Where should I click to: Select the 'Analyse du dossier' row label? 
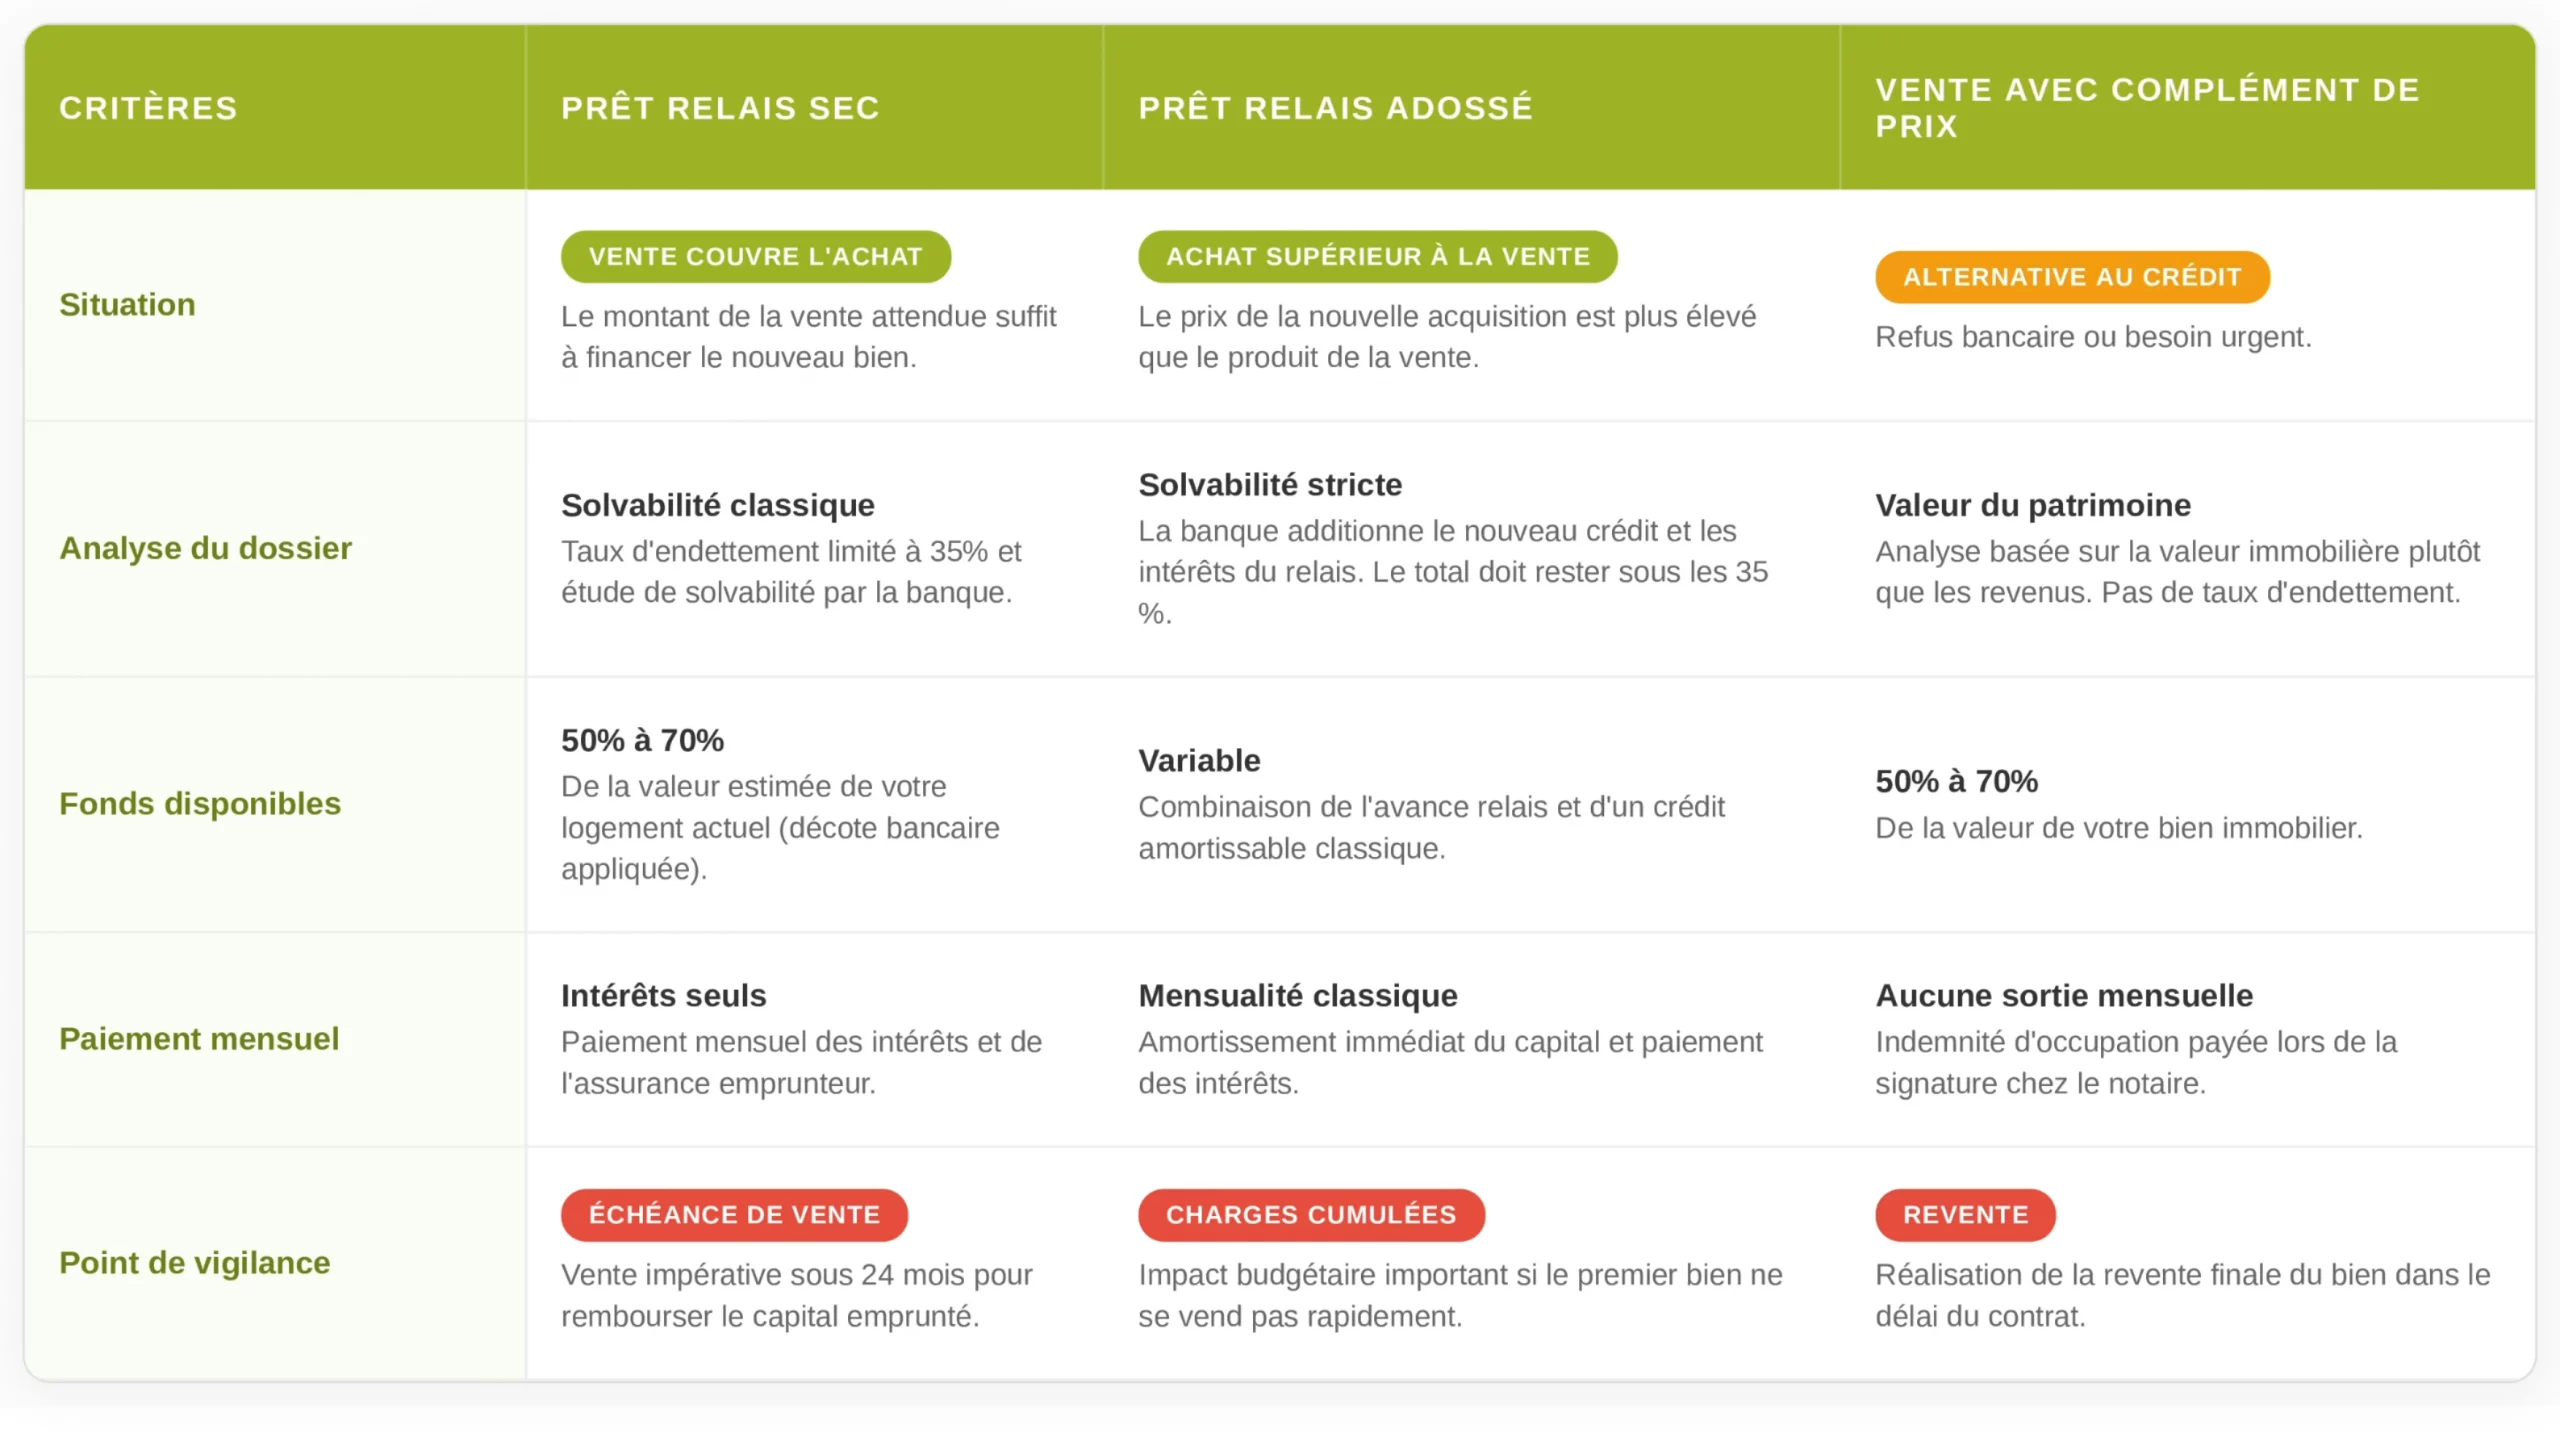[x=205, y=548]
